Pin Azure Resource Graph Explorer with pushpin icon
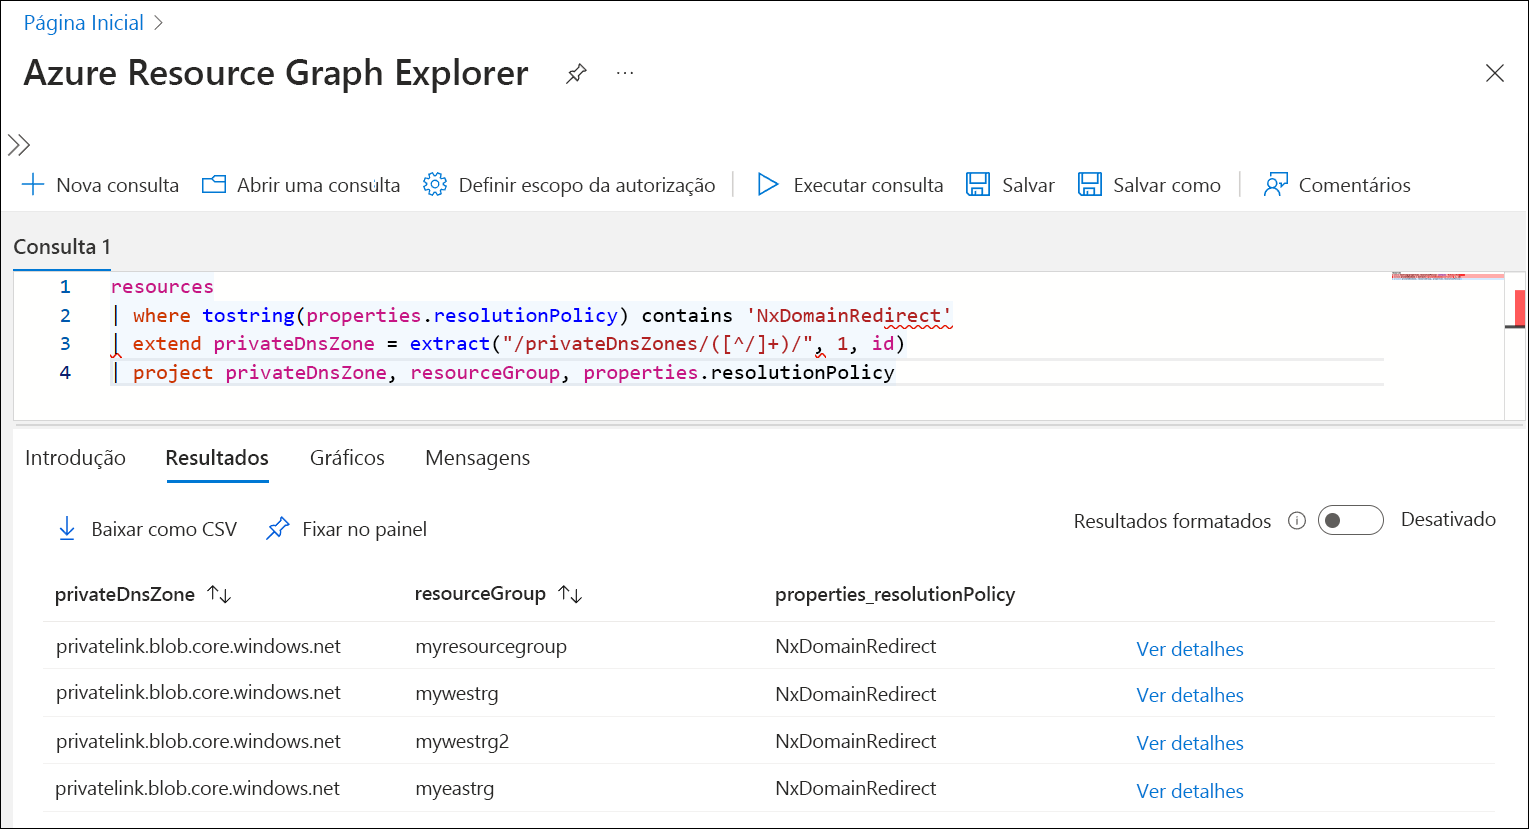1529x829 pixels. click(576, 74)
